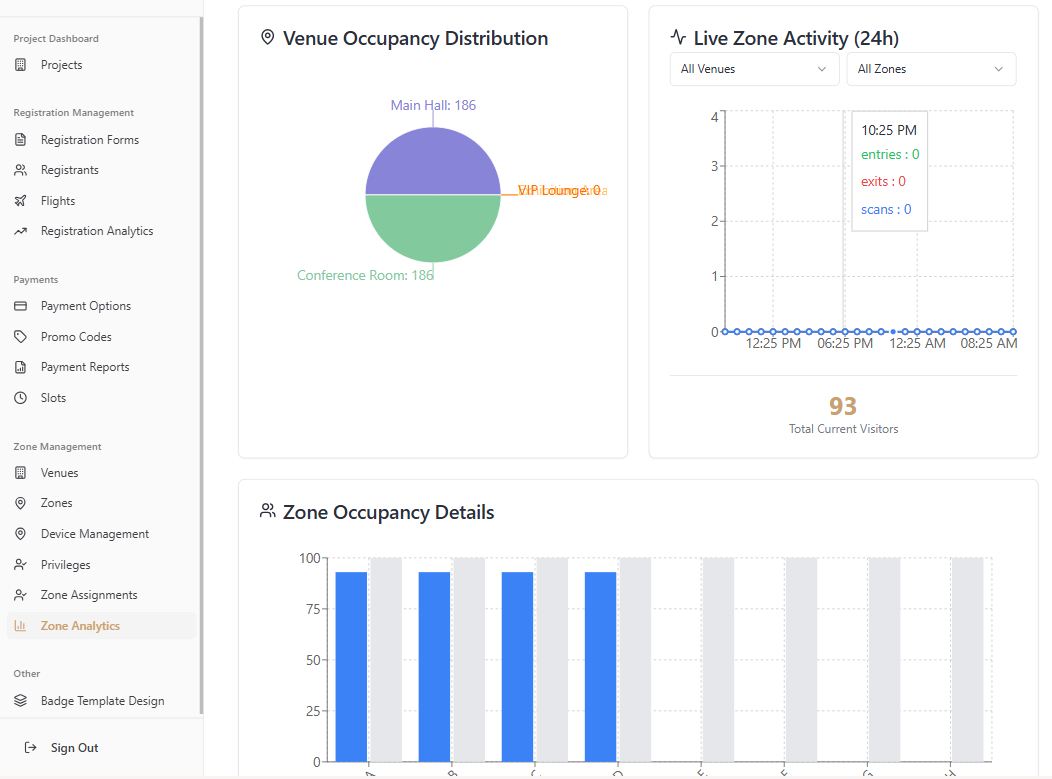1052x779 pixels.
Task: Click a blue occupancy bar in Zone Occupancy Details
Action: point(352,660)
